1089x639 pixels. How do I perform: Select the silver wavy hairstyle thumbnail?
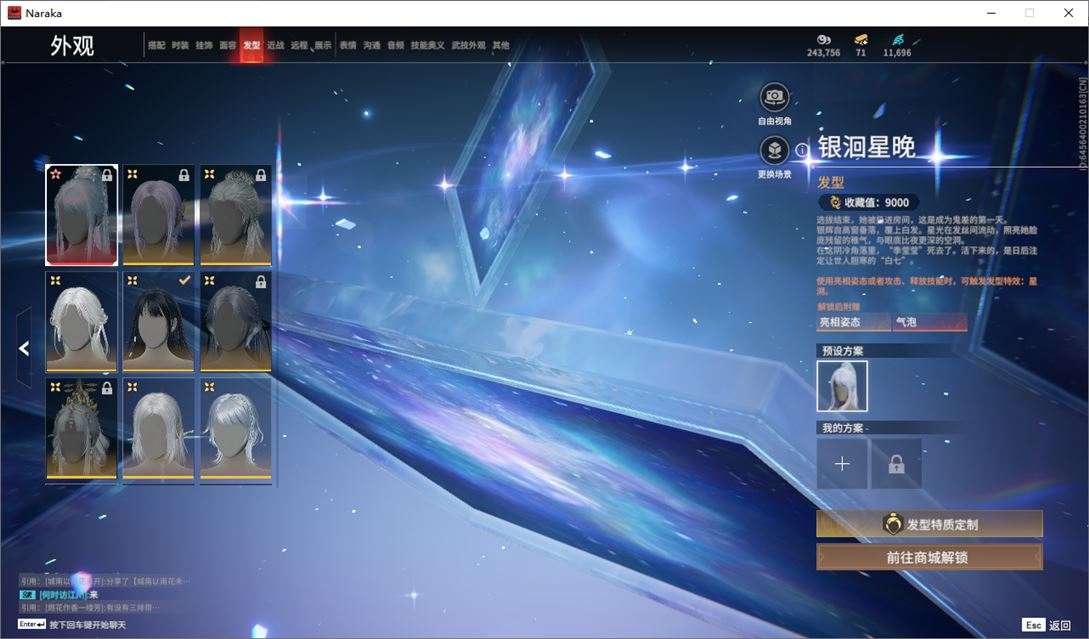pos(235,429)
